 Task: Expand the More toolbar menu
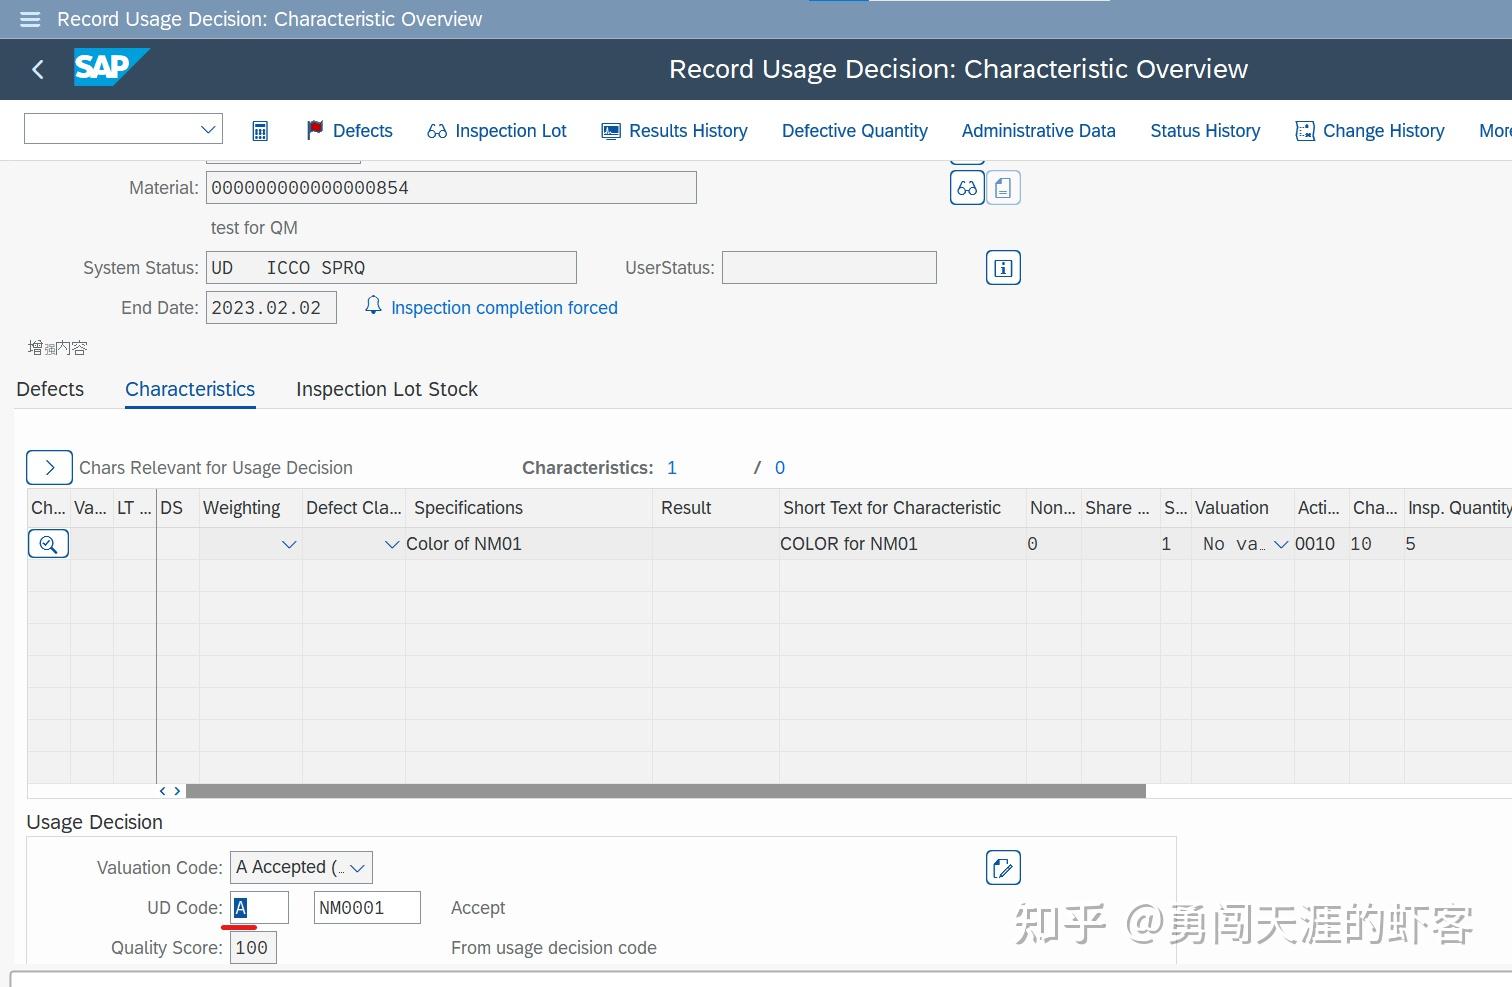click(x=1495, y=131)
